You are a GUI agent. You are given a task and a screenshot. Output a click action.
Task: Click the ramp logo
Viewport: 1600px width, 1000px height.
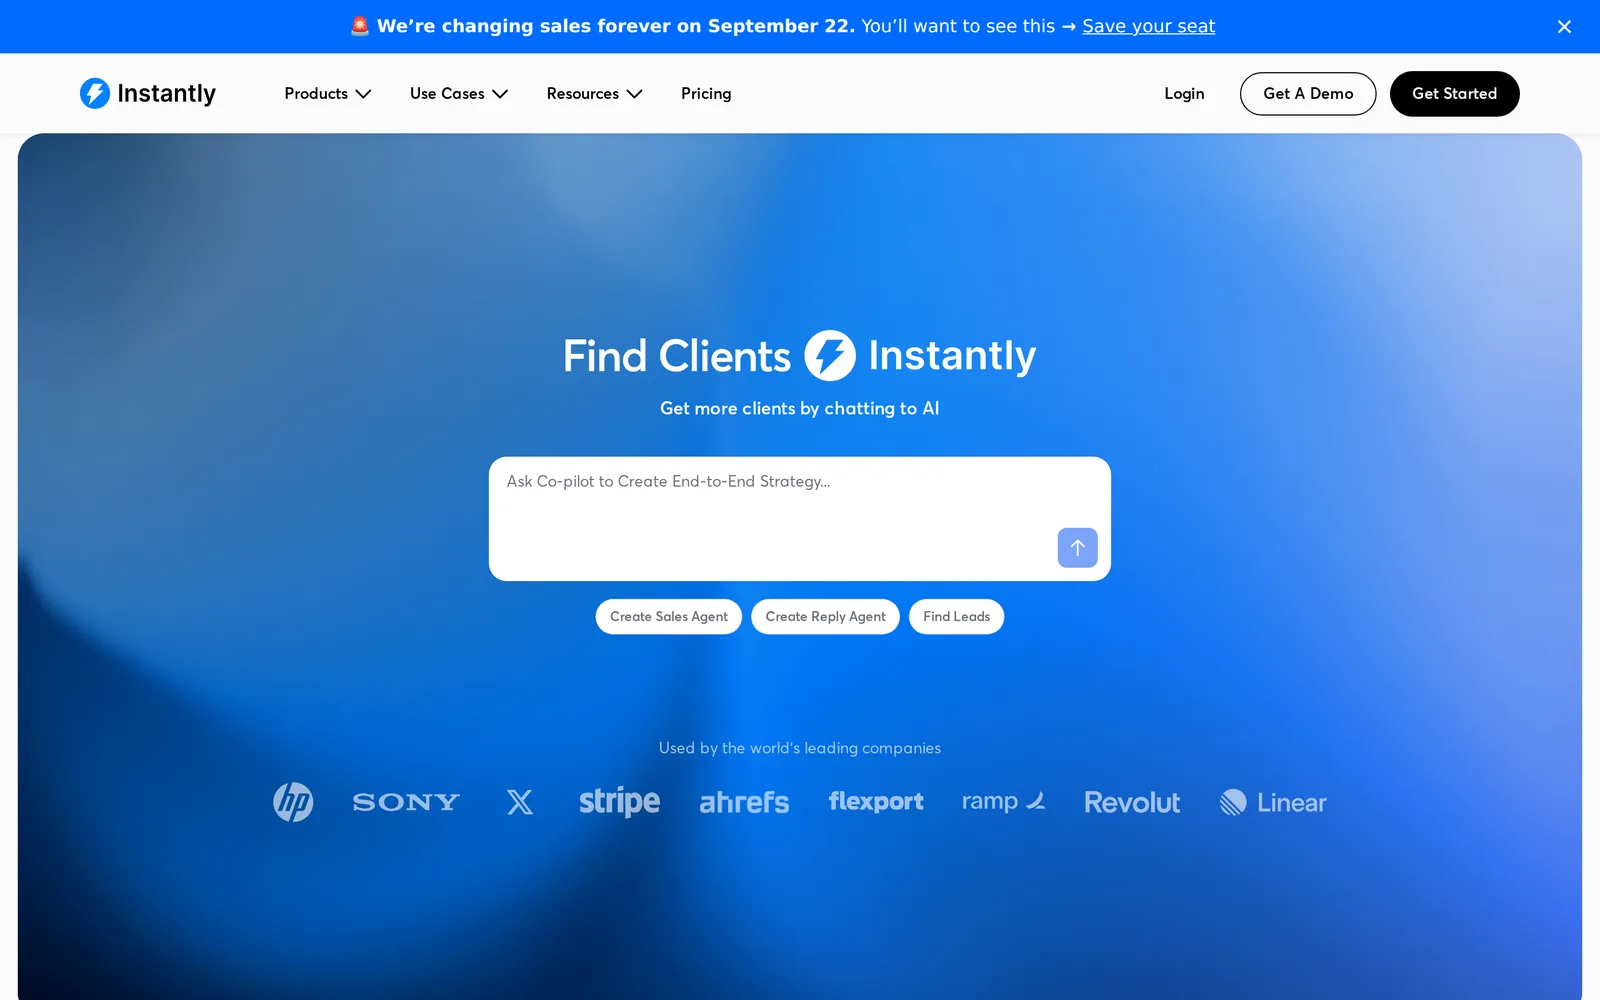coord(1004,801)
